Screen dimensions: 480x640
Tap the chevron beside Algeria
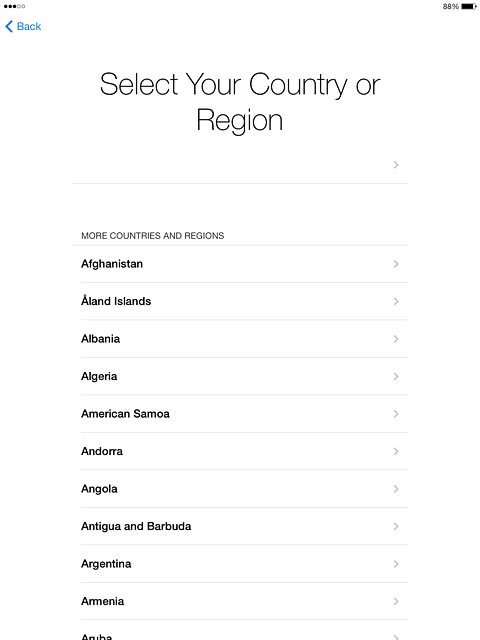(396, 376)
